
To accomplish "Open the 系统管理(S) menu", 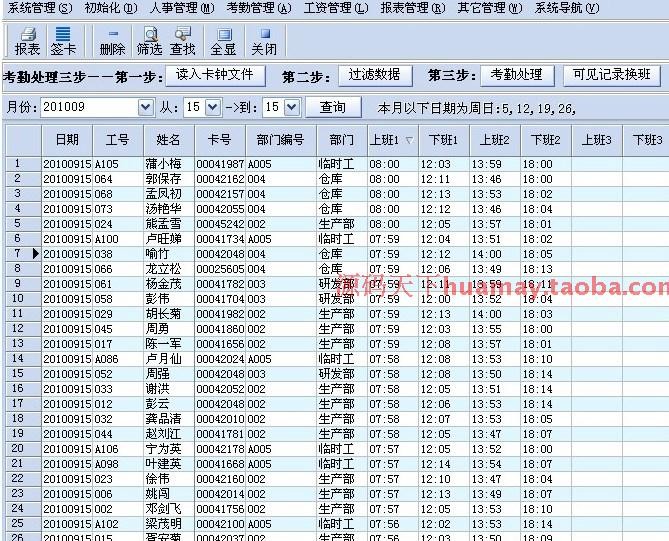I will click(41, 8).
